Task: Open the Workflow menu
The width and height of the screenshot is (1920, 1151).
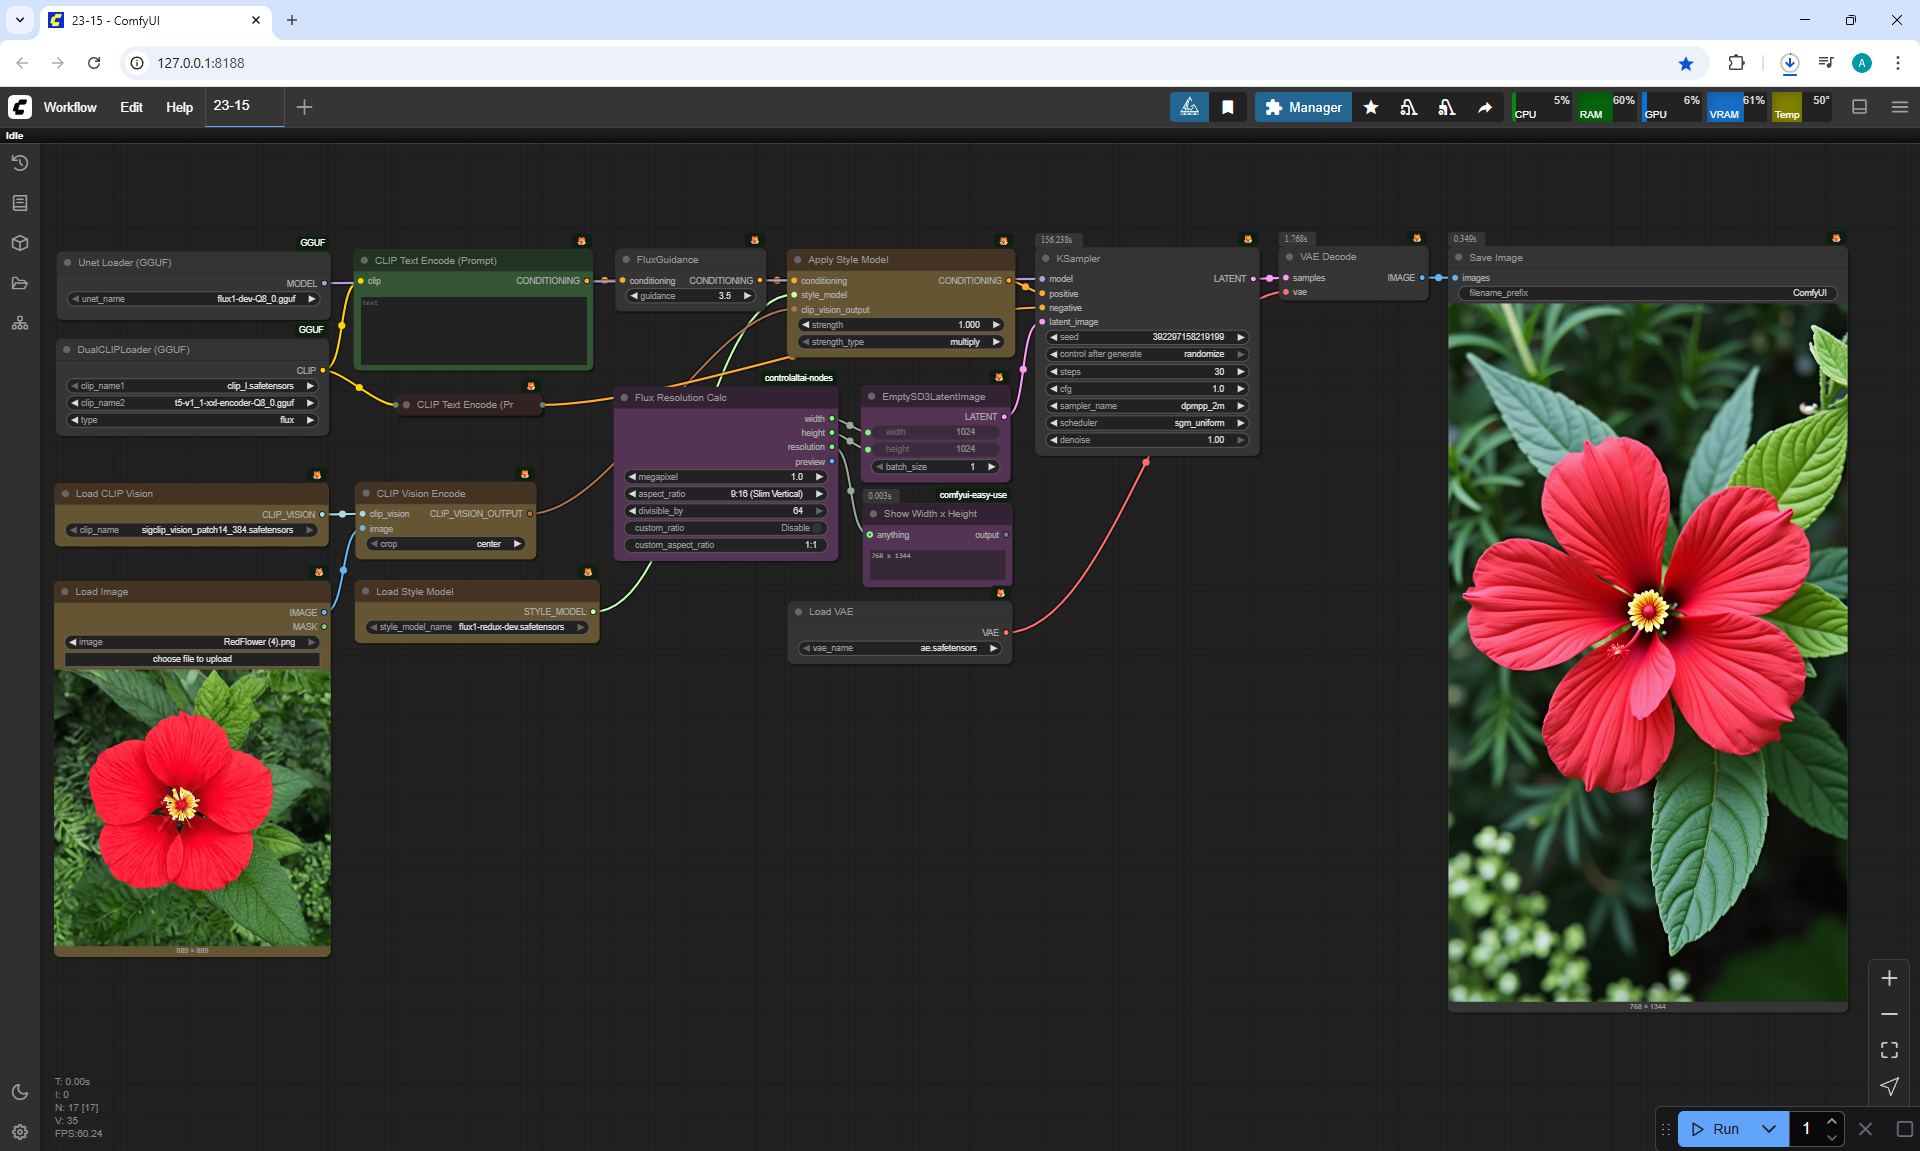Action: point(70,107)
